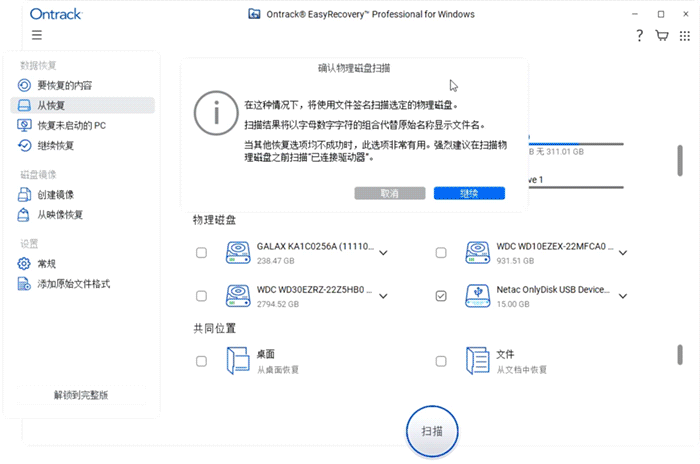
Task: Click the GALAX KA1C0256A disk icon
Action: pos(238,253)
